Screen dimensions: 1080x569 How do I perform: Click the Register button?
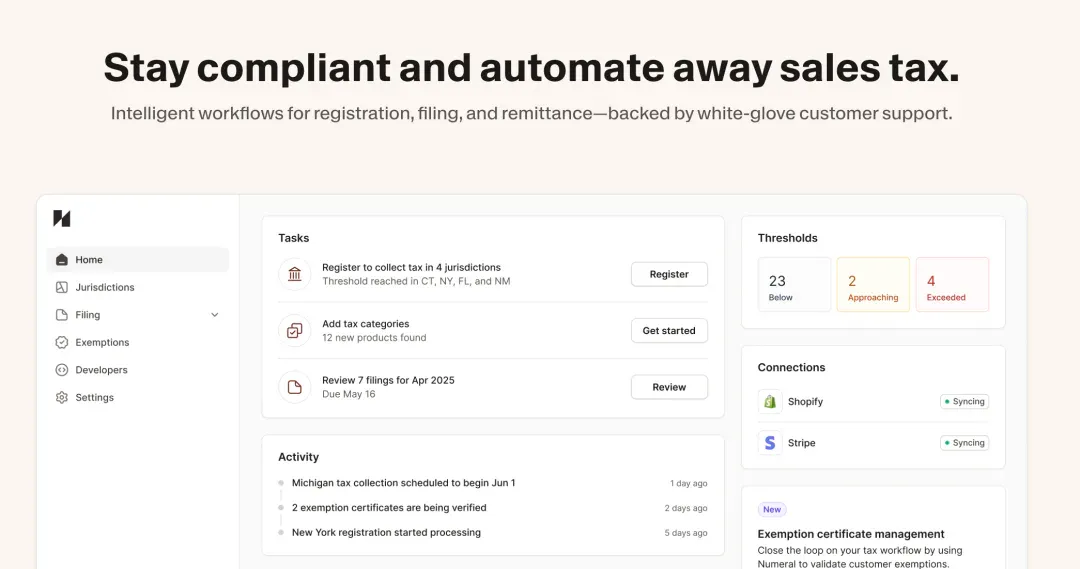[669, 274]
